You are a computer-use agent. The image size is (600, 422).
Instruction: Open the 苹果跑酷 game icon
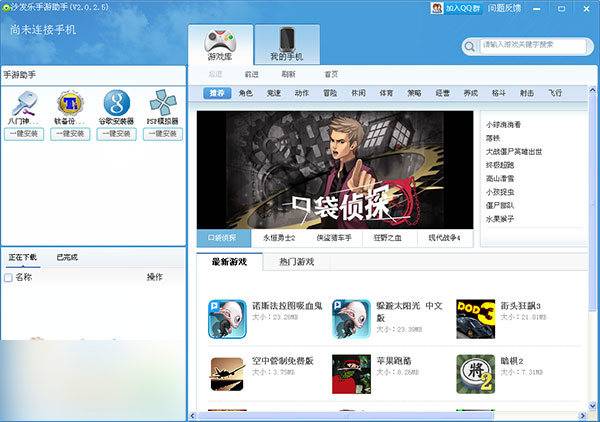351,374
